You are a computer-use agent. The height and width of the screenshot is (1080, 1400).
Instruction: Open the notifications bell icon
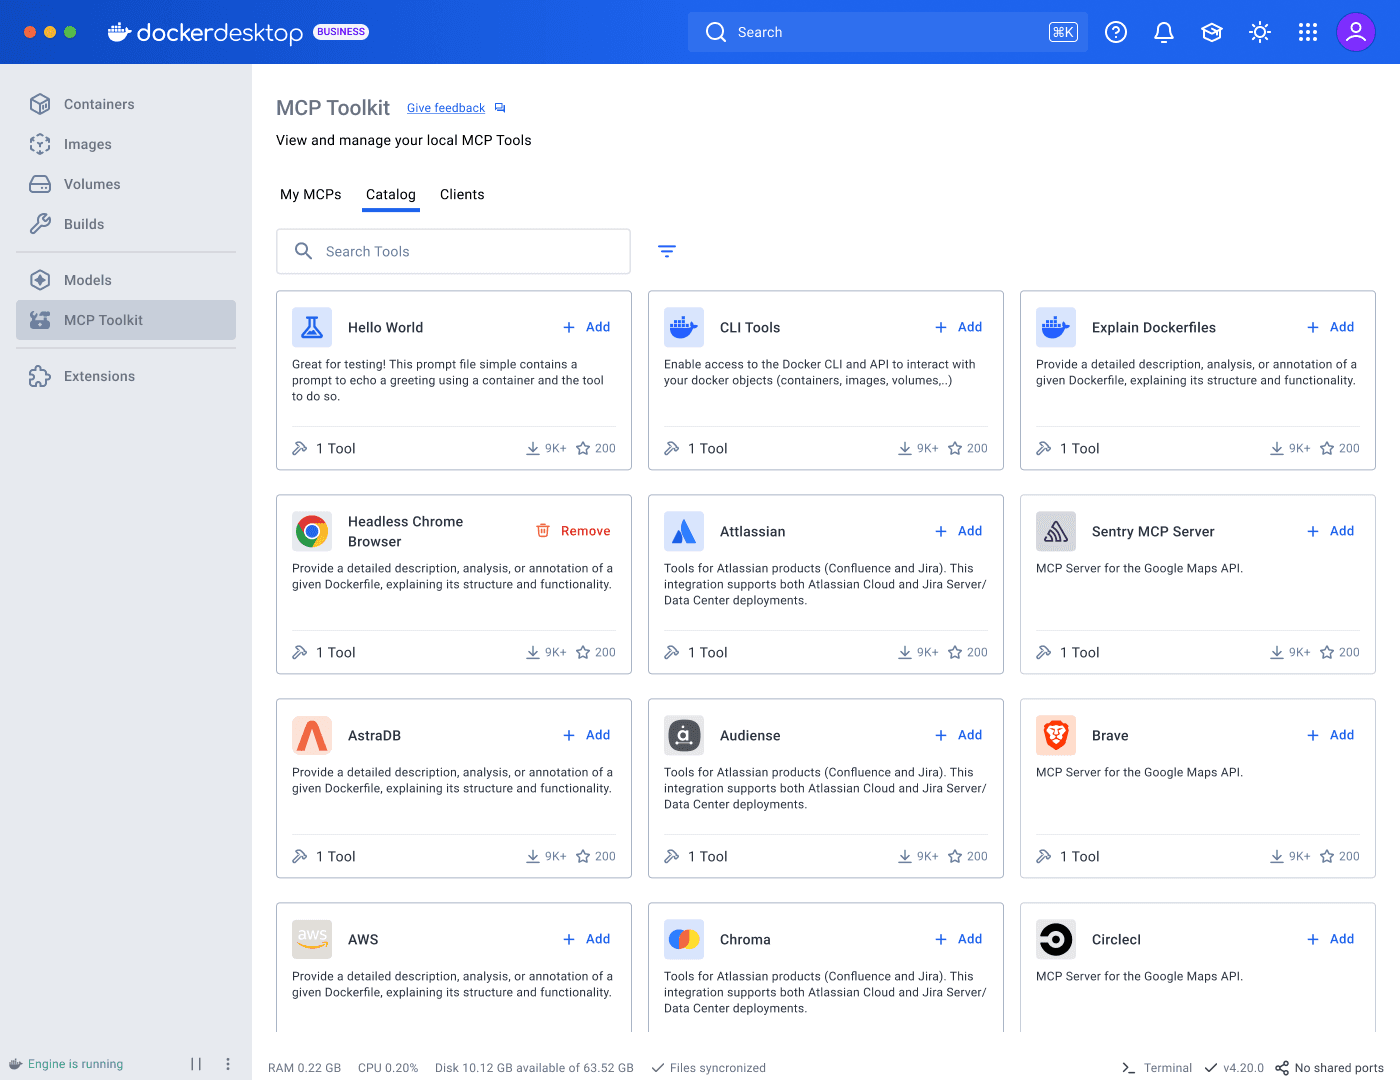(x=1164, y=32)
